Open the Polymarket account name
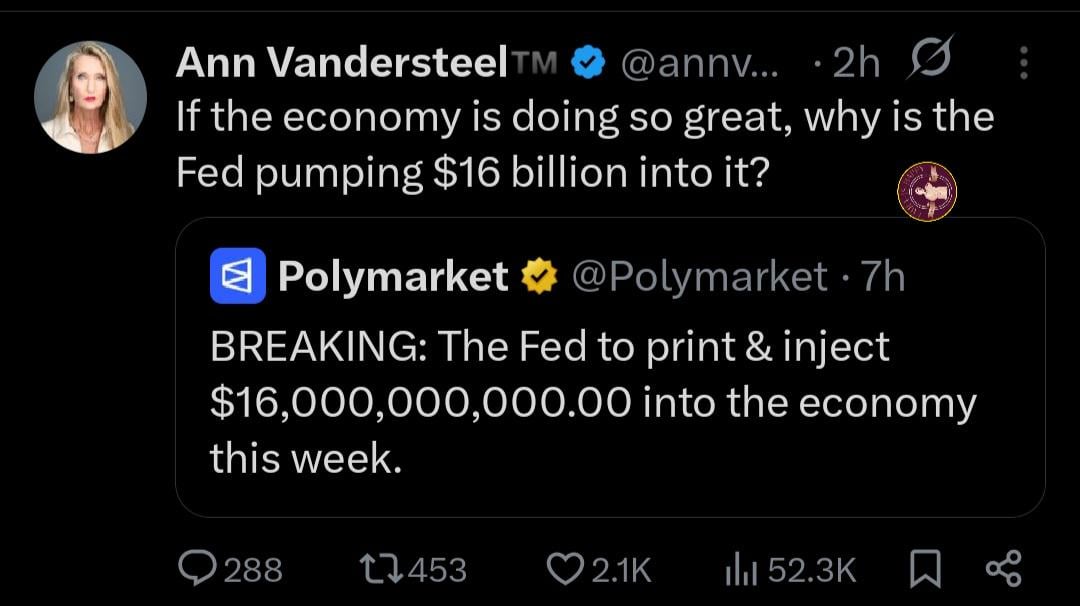Viewport: 1080px width, 606px height. [x=393, y=276]
